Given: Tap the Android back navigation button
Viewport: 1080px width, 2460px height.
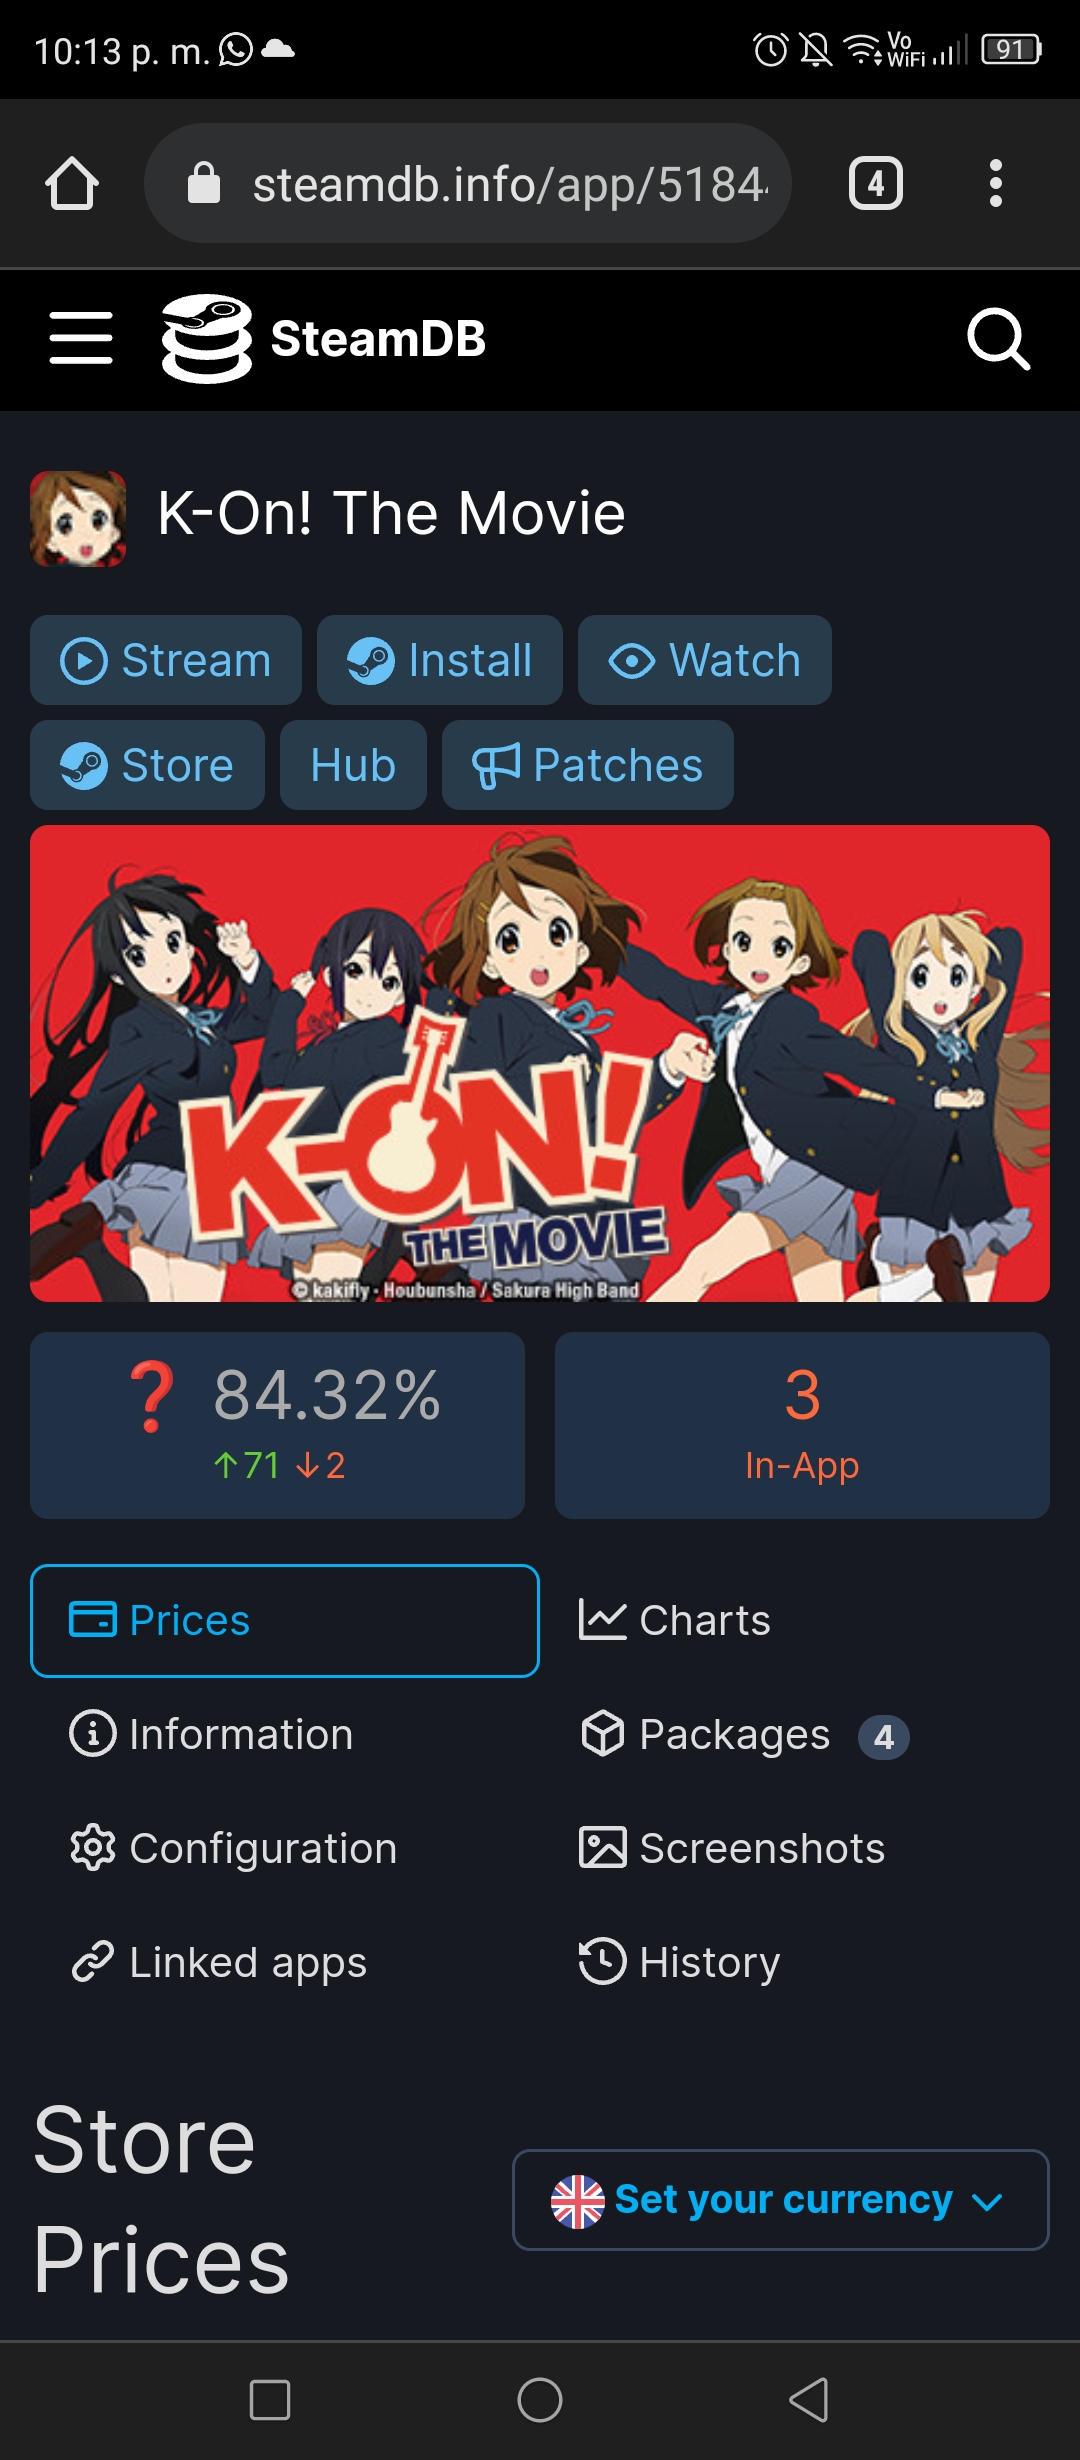Looking at the screenshot, I should (x=809, y=2400).
